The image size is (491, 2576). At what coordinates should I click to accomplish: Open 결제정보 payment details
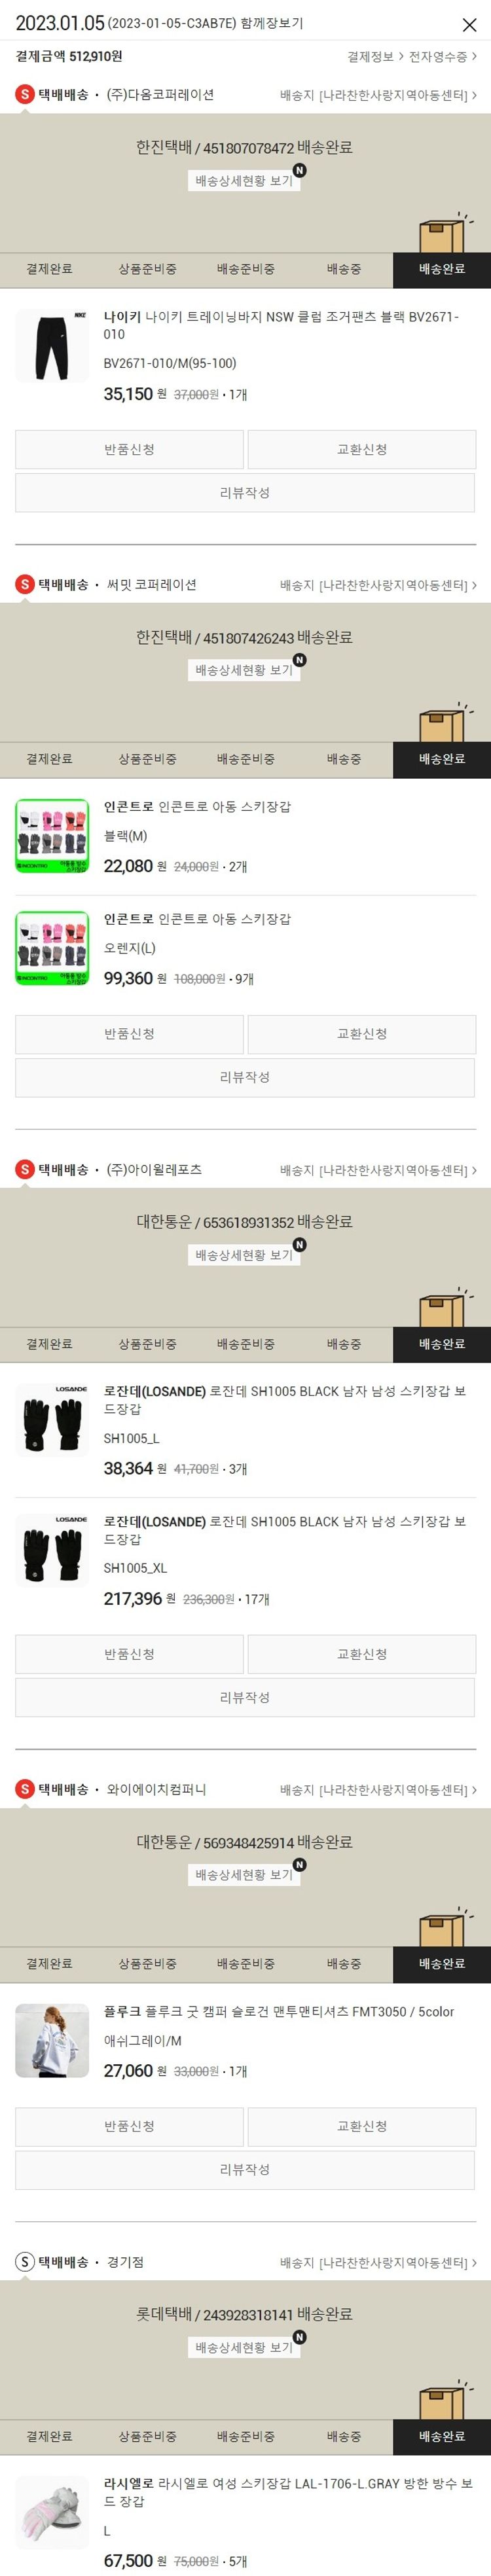[x=375, y=57]
